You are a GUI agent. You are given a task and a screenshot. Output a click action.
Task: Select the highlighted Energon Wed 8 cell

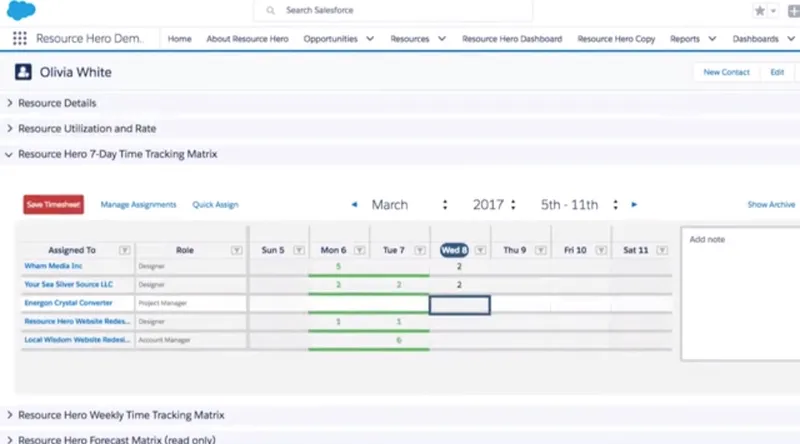[x=460, y=305]
